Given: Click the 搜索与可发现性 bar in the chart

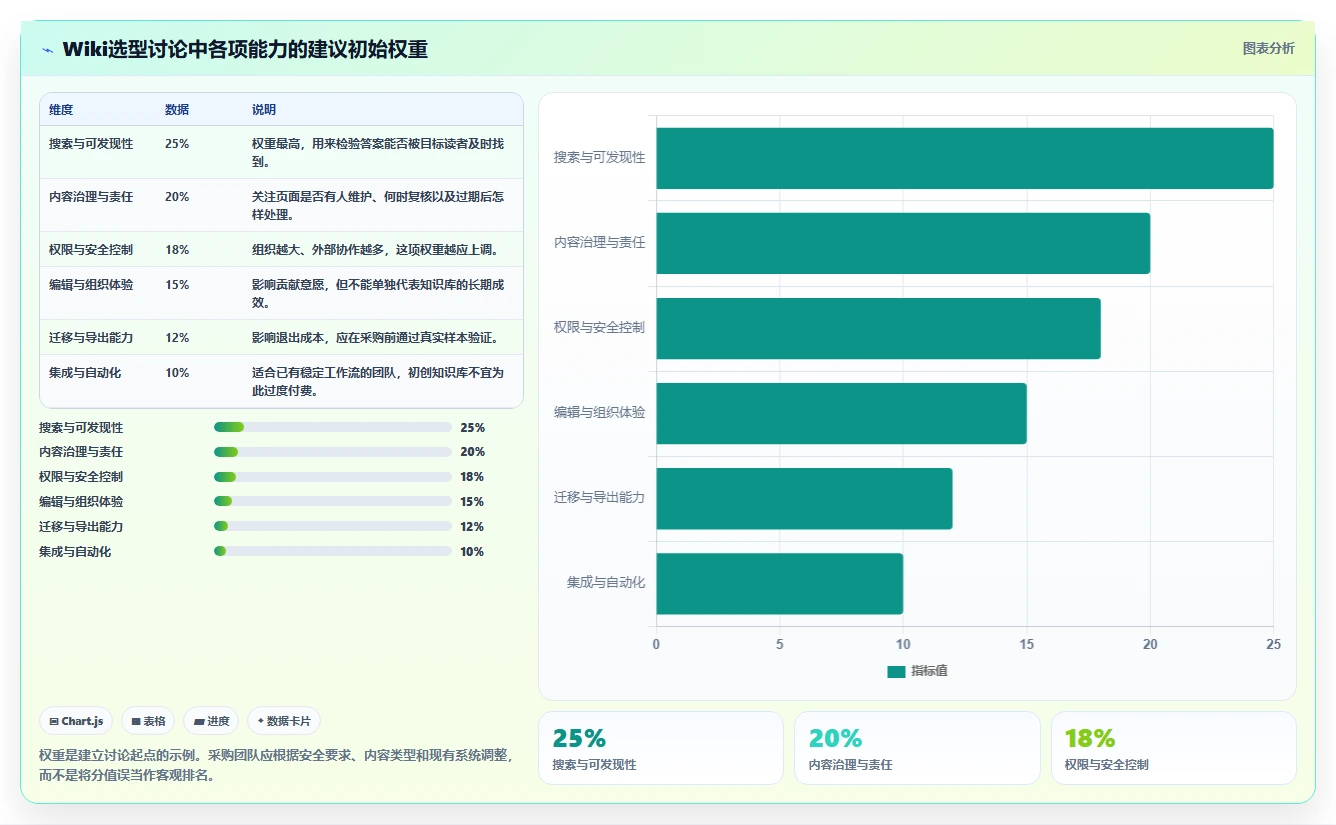Looking at the screenshot, I should pos(964,158).
